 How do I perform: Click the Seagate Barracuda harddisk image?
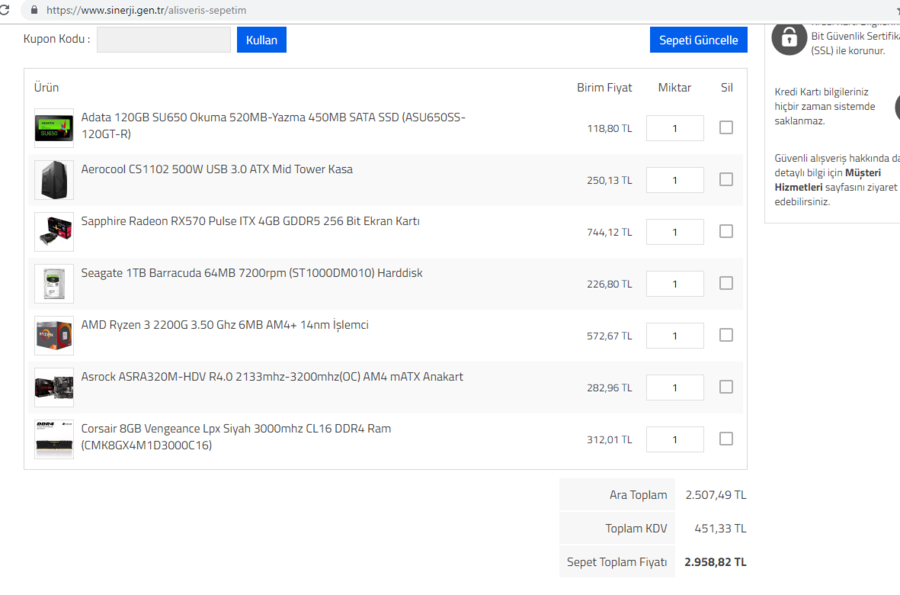pyautogui.click(x=54, y=284)
